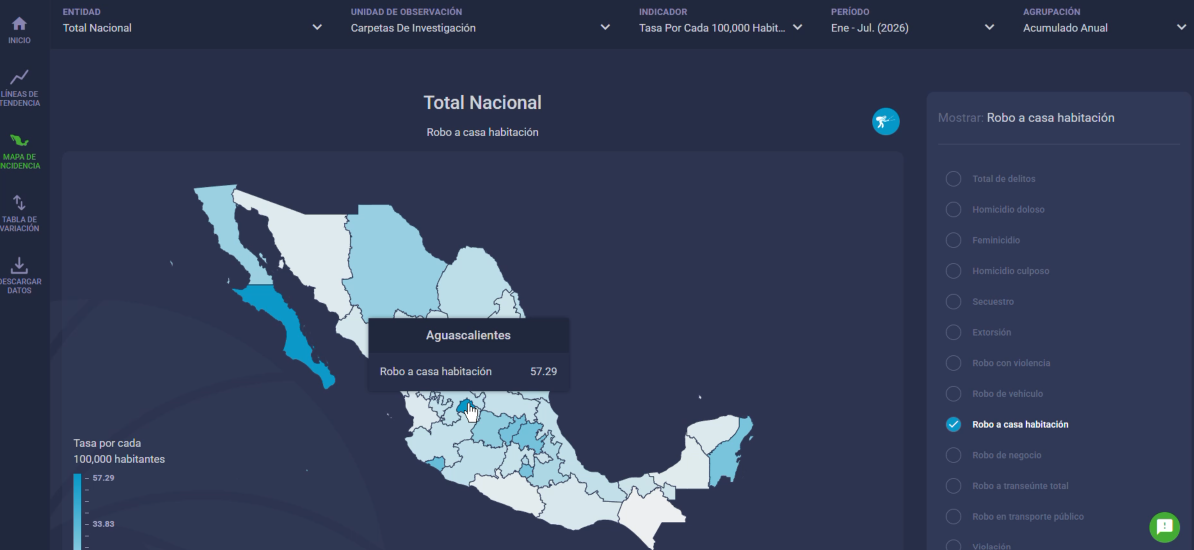Select Robo en transporte público option
The width and height of the screenshot is (1194, 550).
pyautogui.click(x=1014, y=516)
